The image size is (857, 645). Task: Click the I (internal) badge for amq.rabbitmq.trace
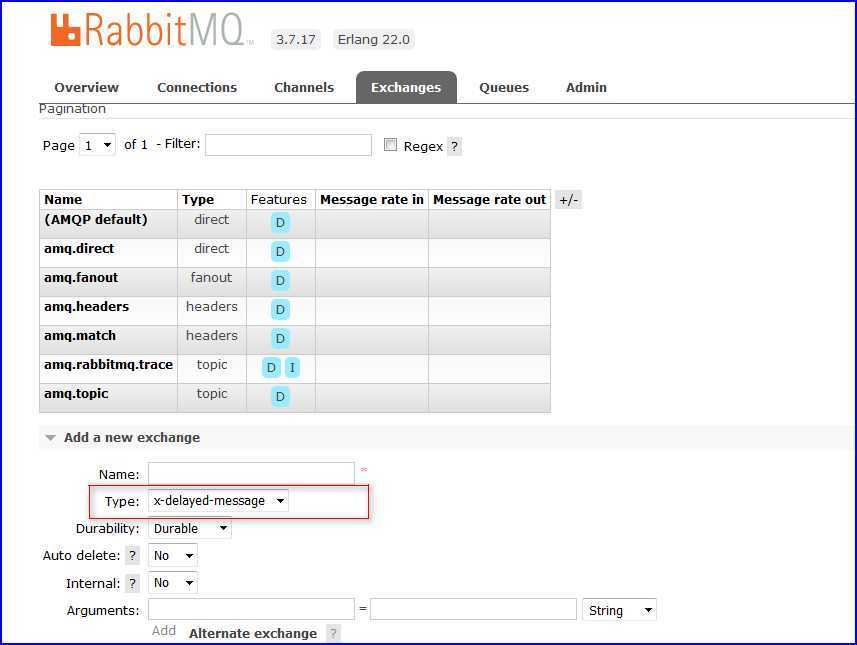coord(292,368)
